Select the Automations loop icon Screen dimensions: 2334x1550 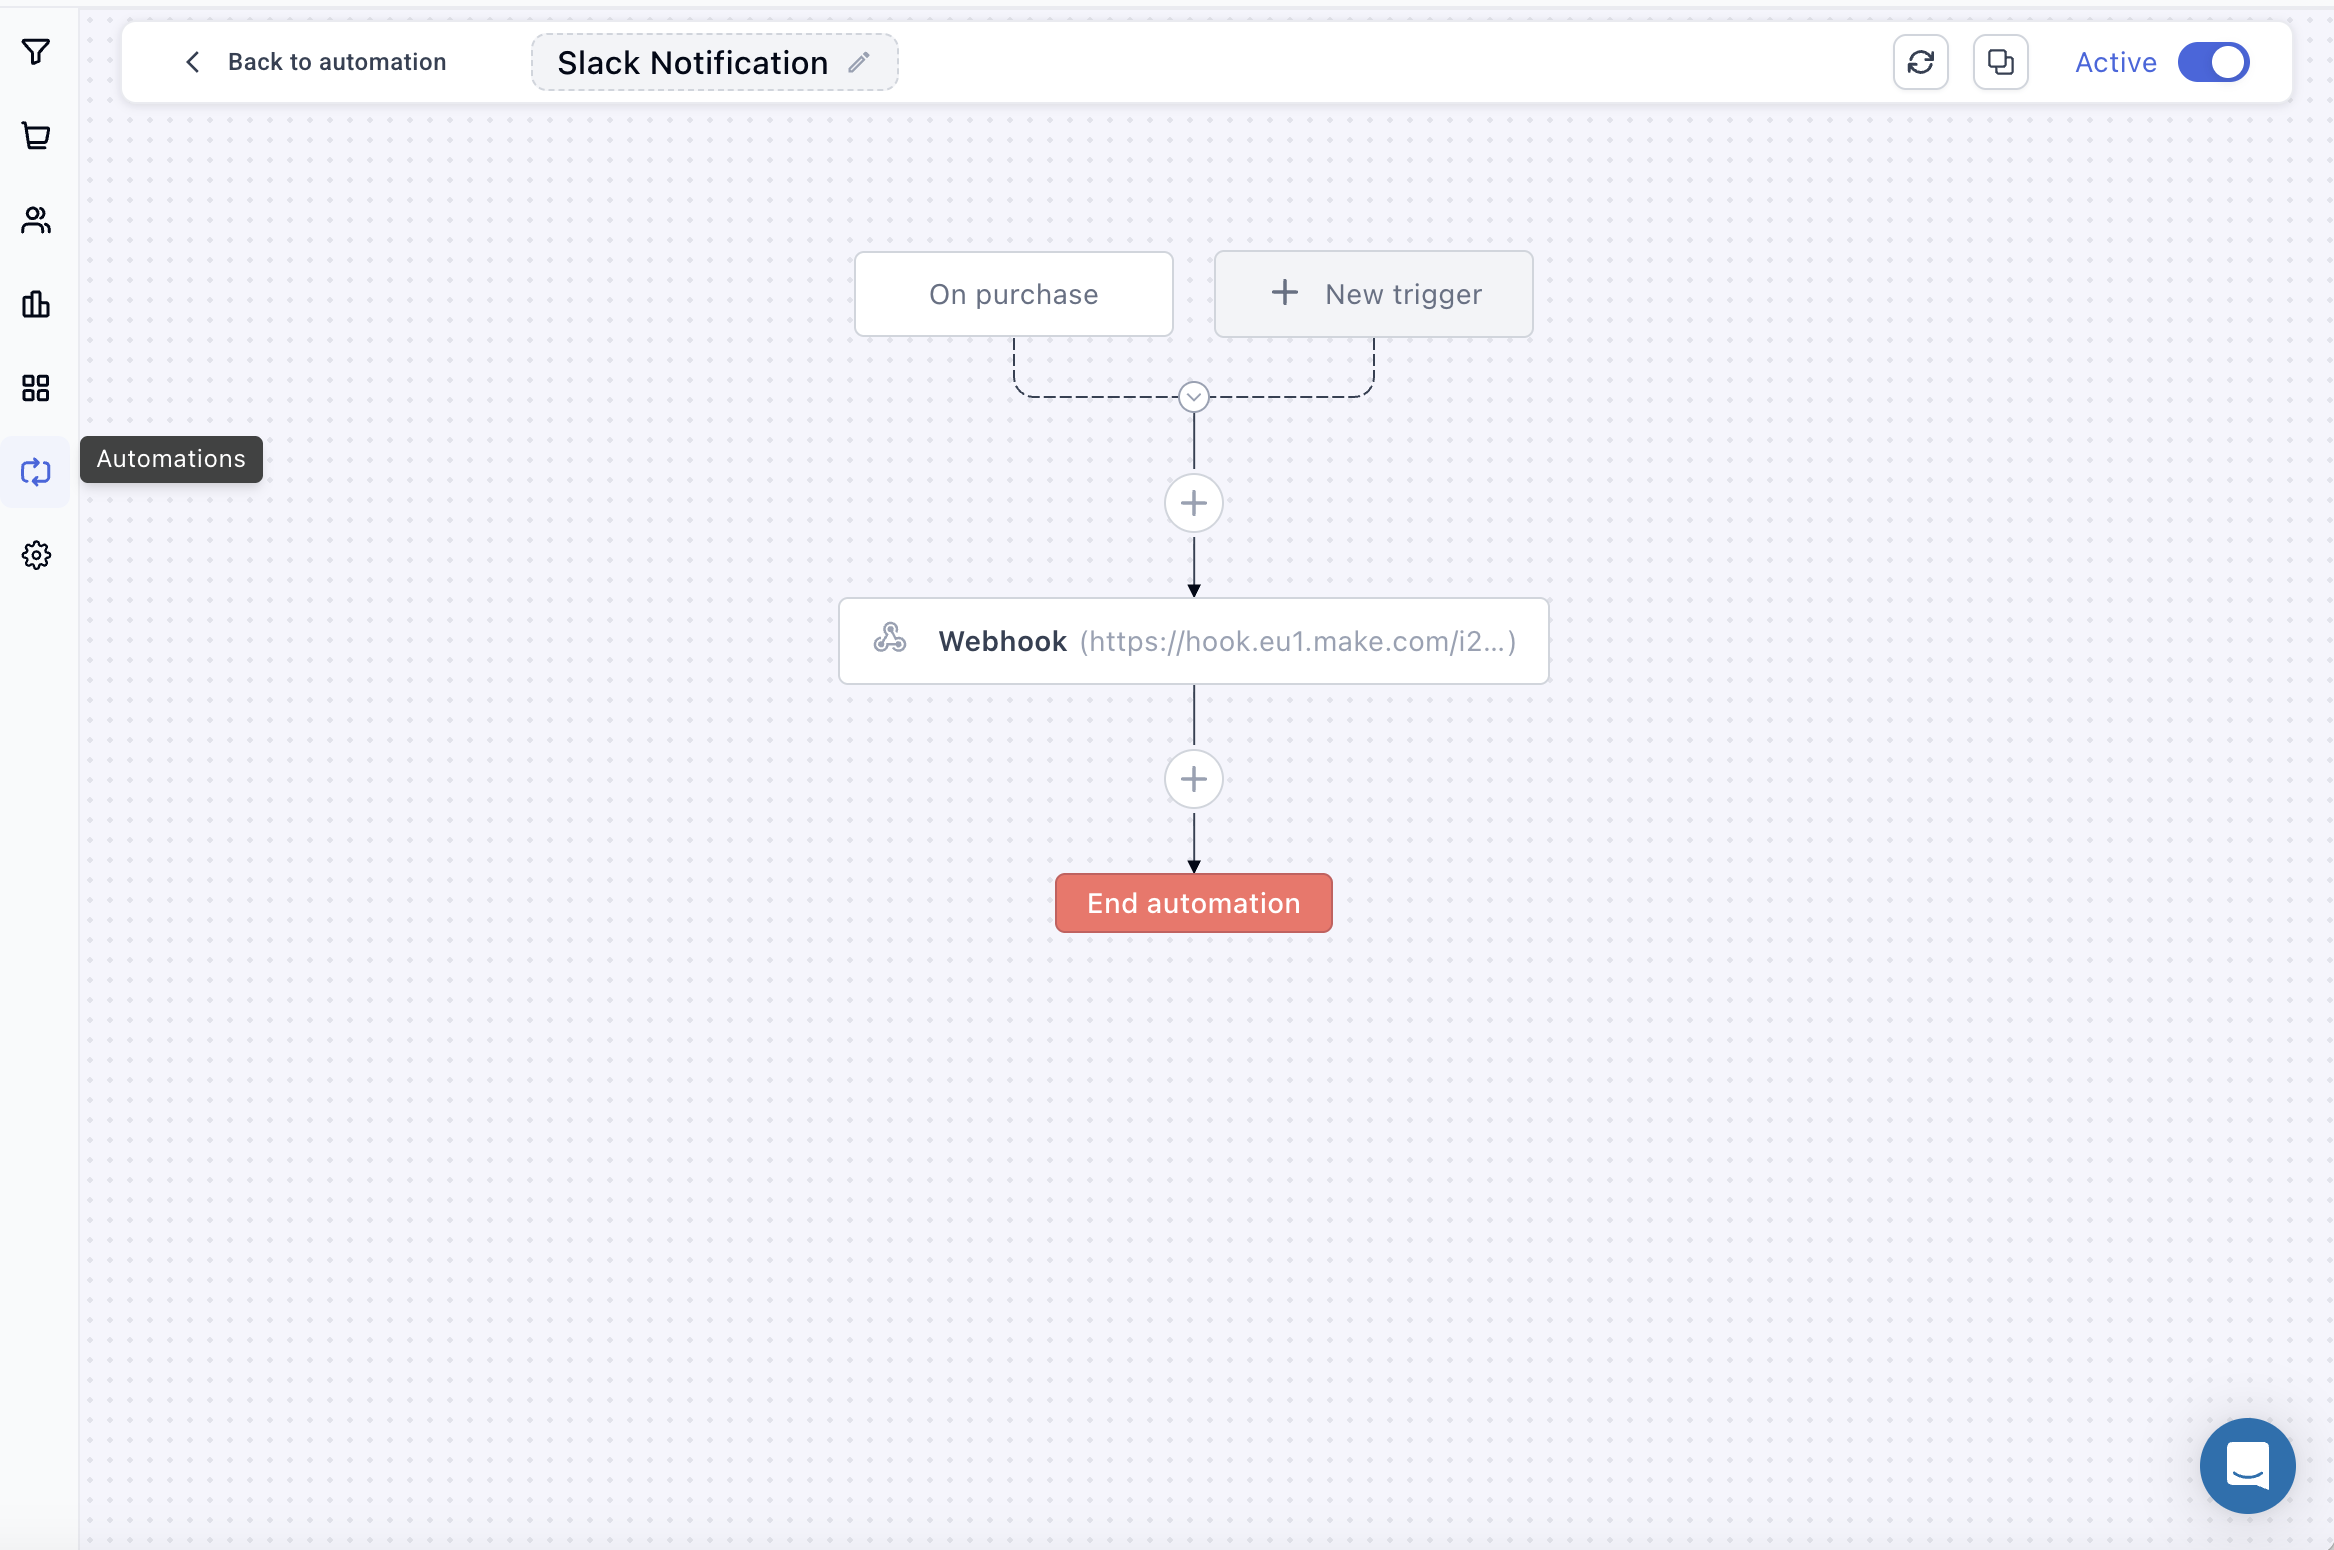(36, 472)
